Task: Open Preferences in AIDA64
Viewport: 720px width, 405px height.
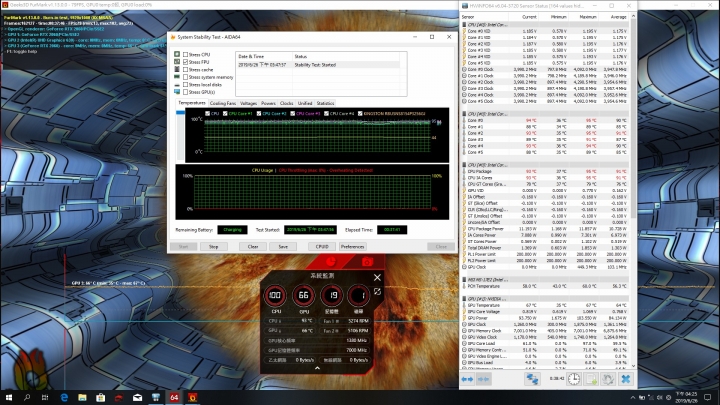Action: coord(352,247)
